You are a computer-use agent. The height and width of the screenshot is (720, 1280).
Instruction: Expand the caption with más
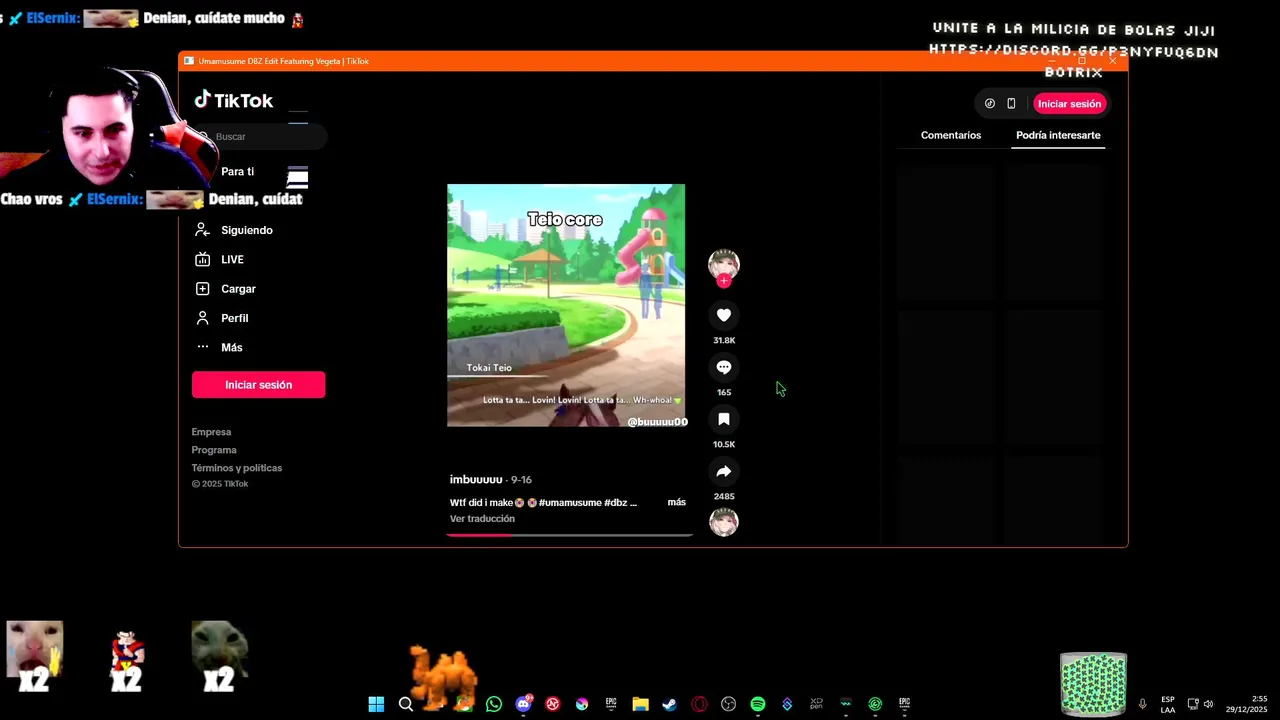coord(677,502)
